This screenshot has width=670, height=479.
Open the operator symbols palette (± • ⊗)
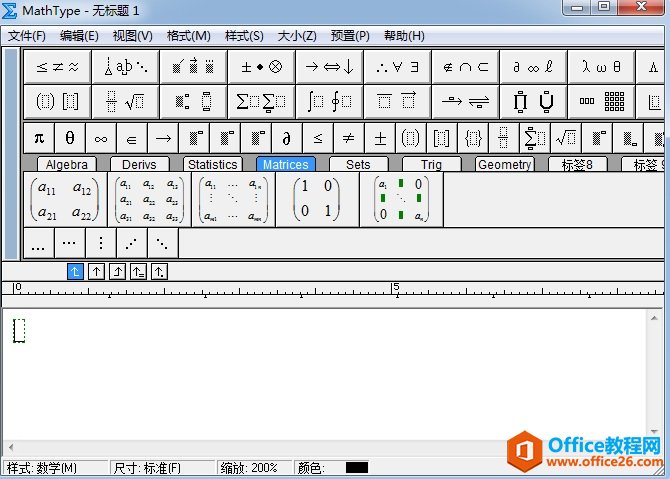pos(262,67)
